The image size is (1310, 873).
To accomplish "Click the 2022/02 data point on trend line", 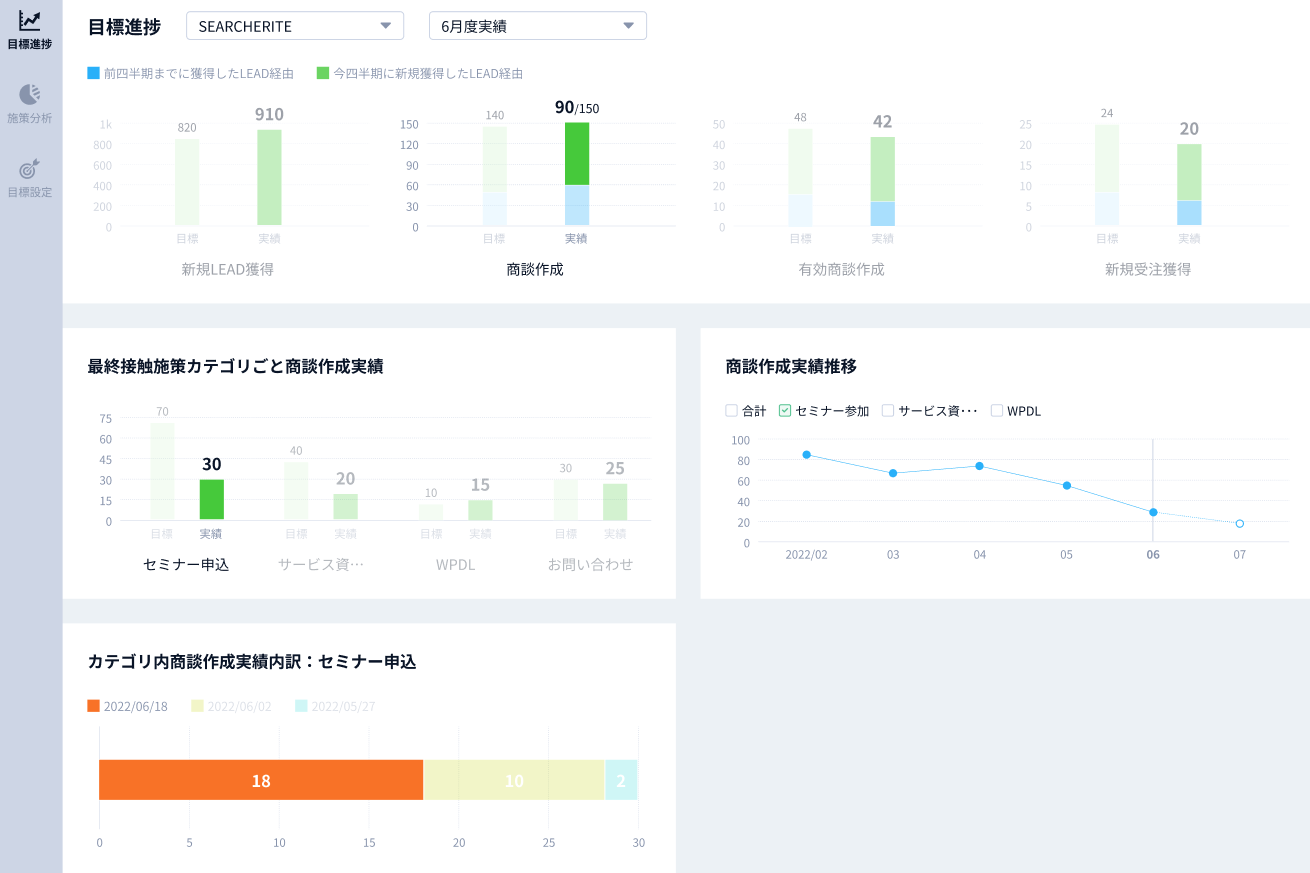I will pyautogui.click(x=806, y=455).
